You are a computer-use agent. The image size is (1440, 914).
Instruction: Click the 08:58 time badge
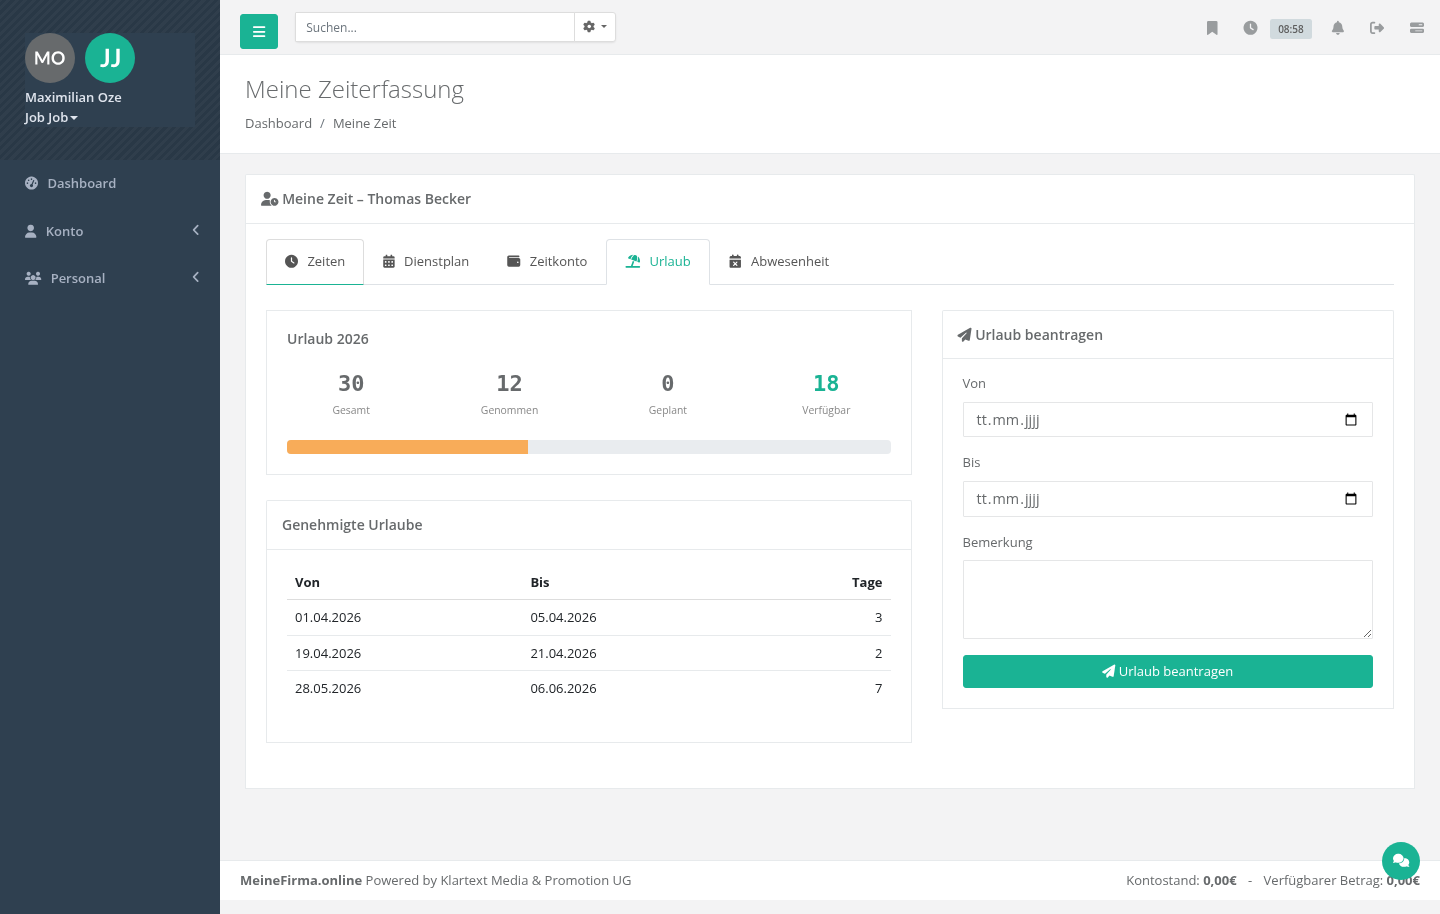click(1291, 29)
